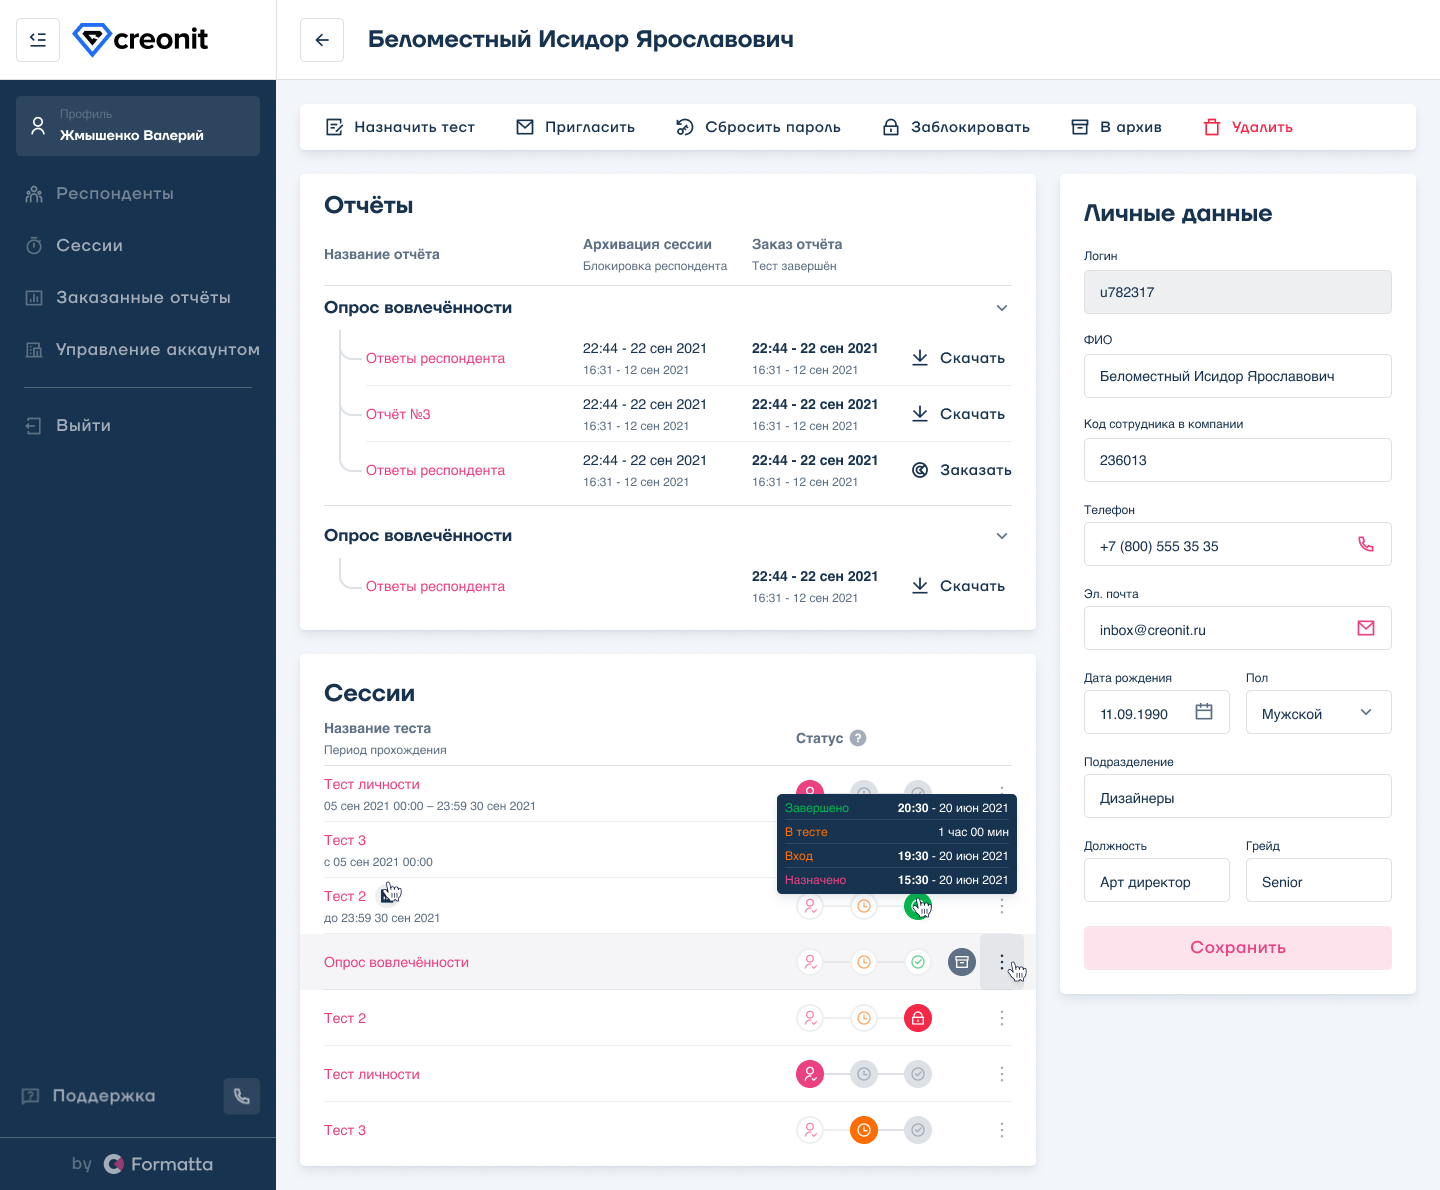Click orange clock status icon in Тест 3 row
Screen dimensions: 1440x1190
click(864, 1130)
